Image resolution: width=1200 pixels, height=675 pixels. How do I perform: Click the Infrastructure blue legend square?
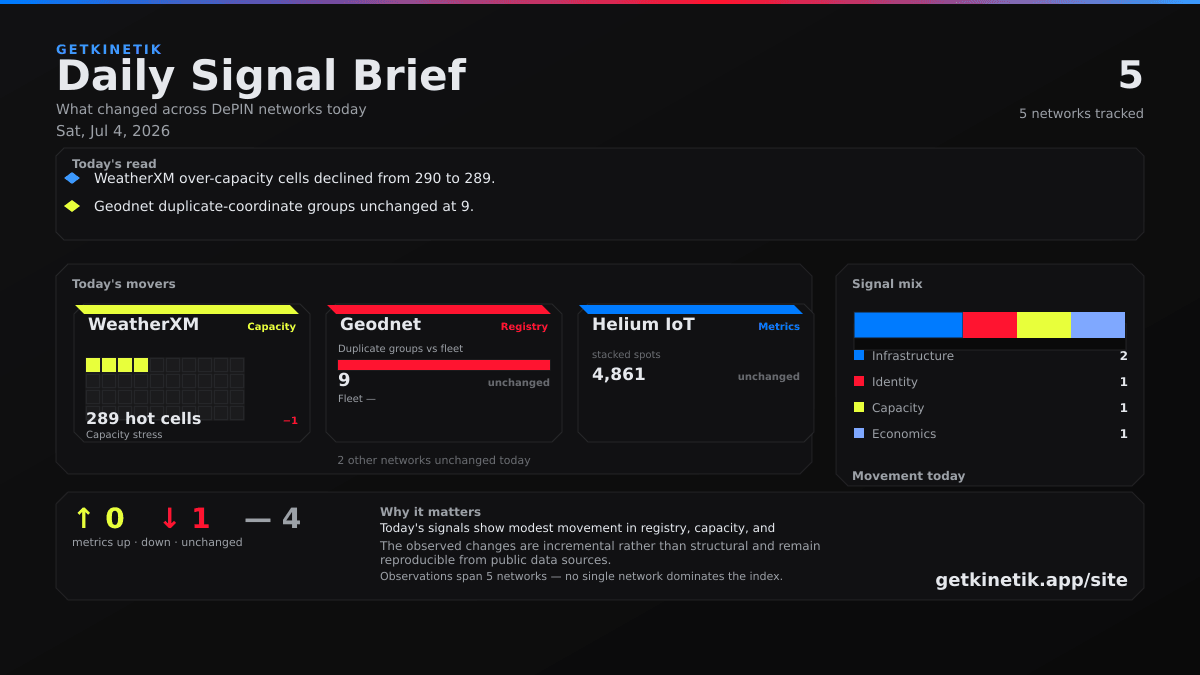click(859, 355)
